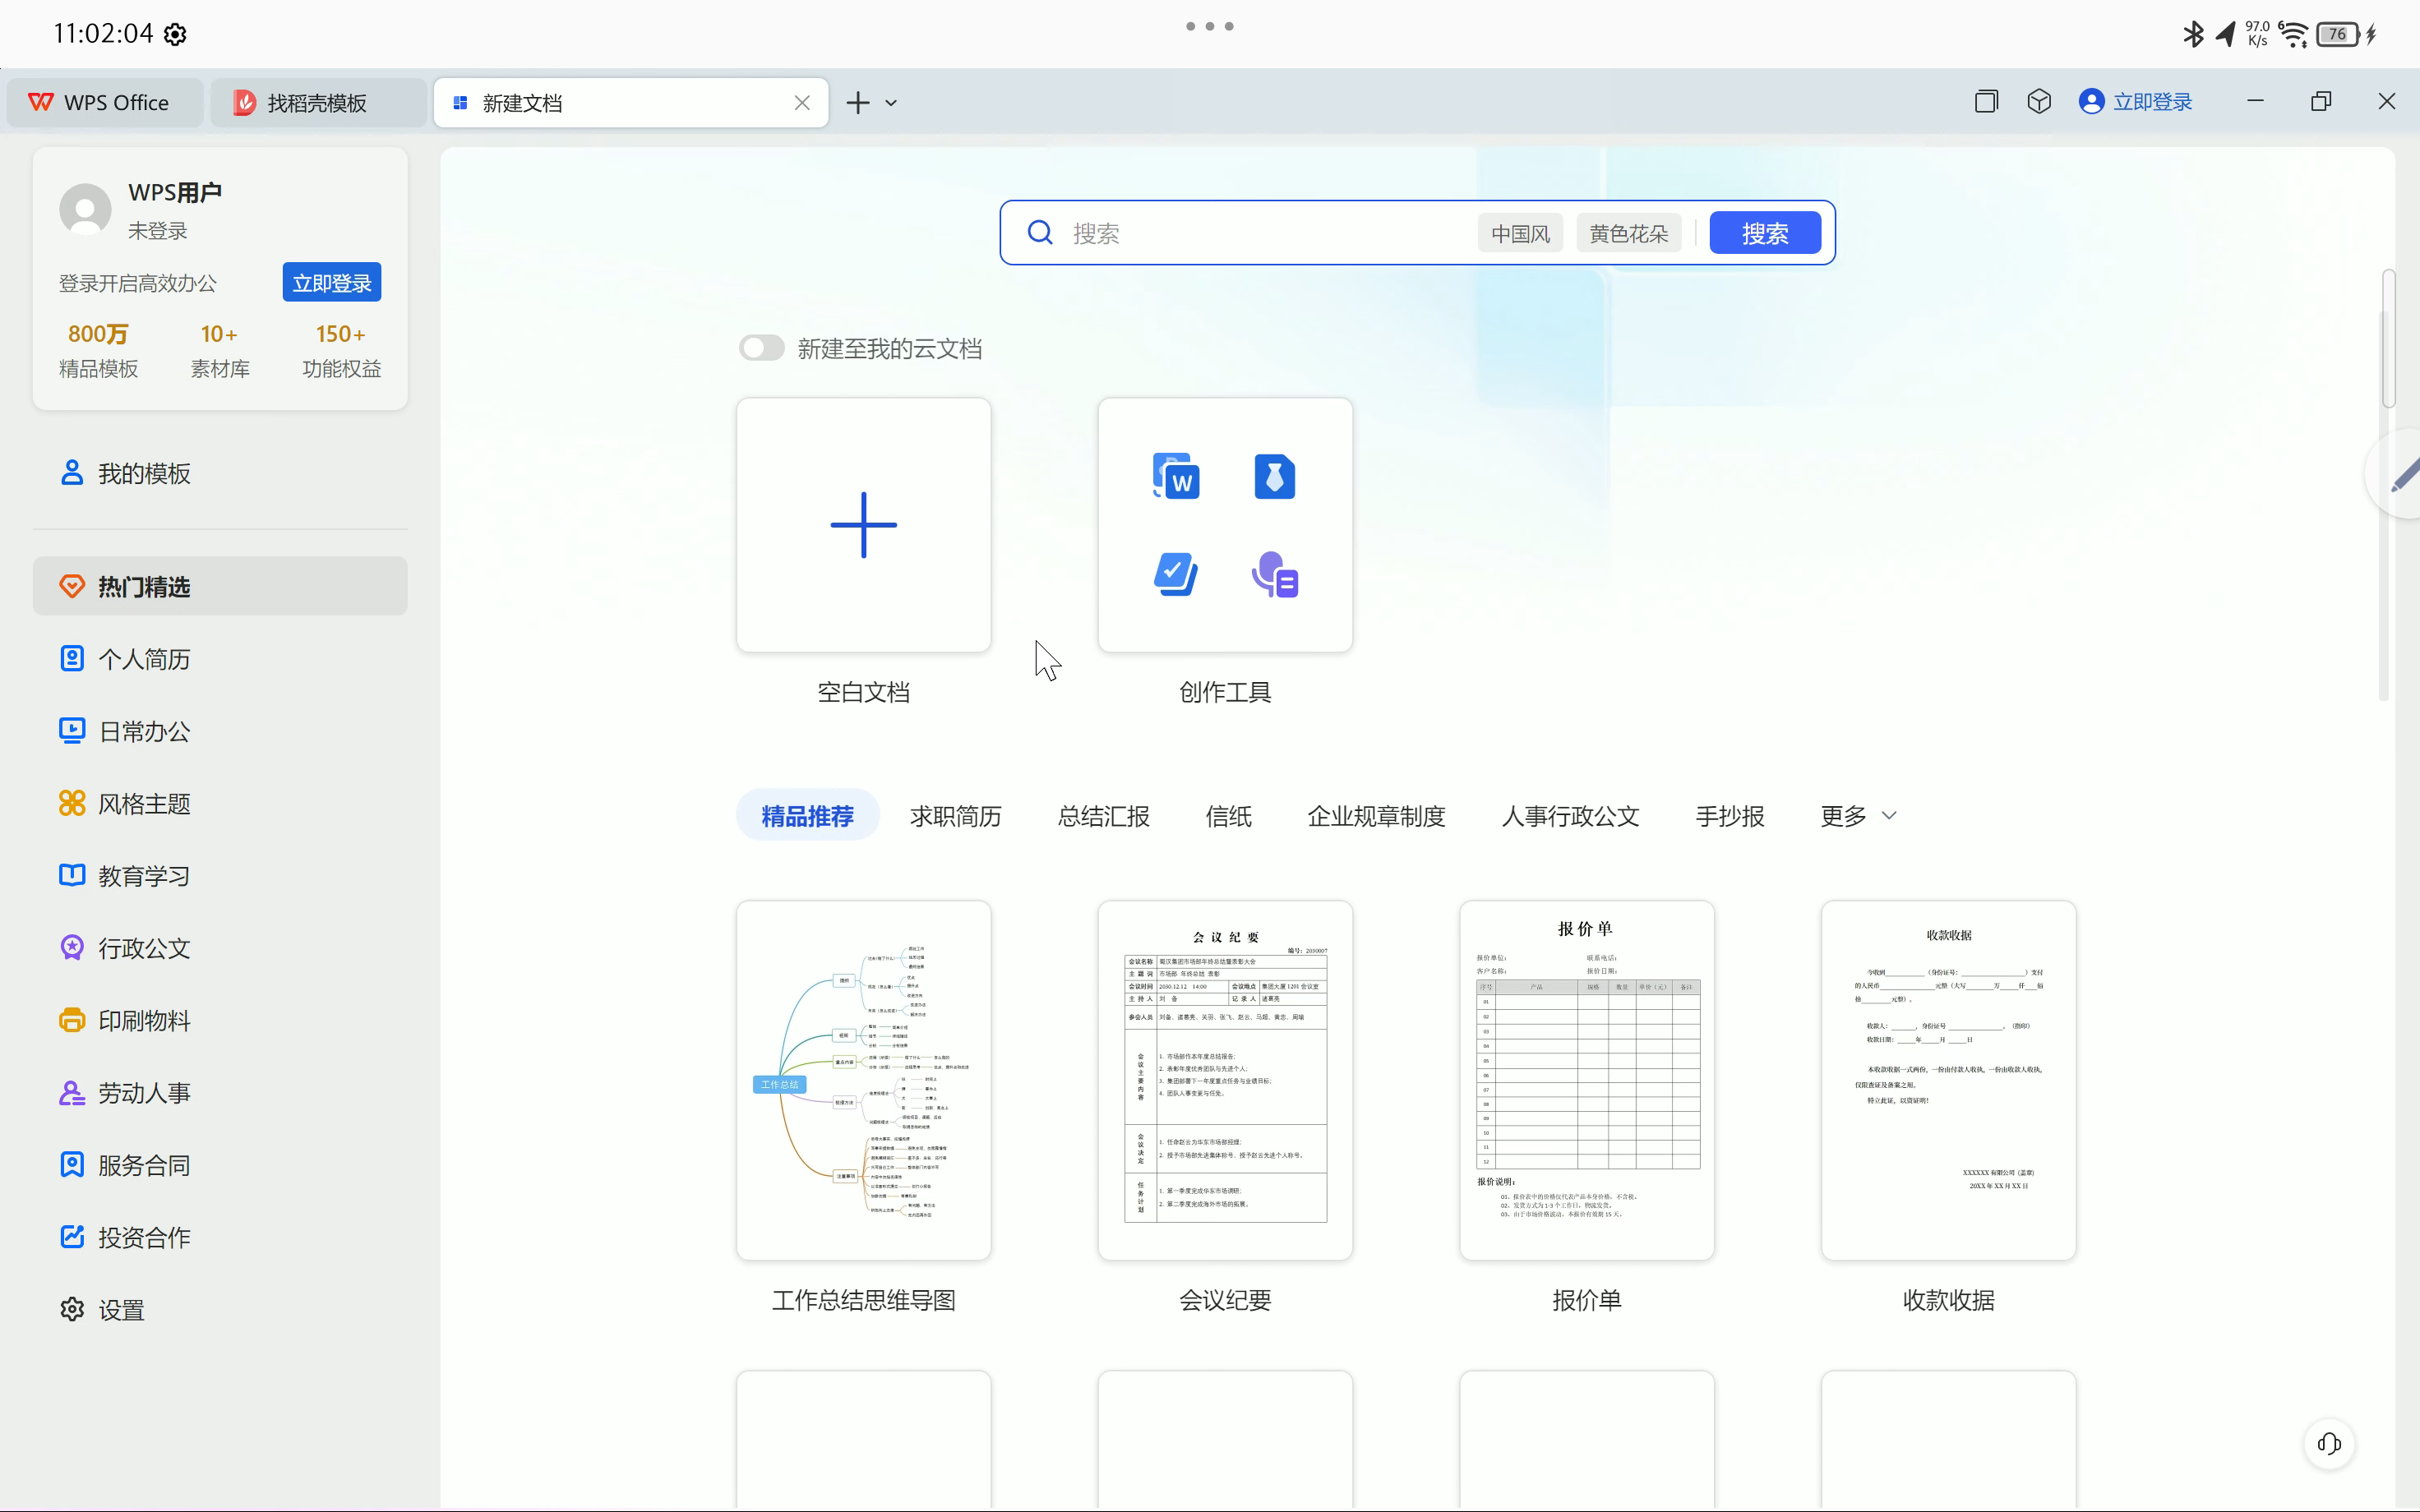Click the to-do checklist icon in 创作工具

1176,574
